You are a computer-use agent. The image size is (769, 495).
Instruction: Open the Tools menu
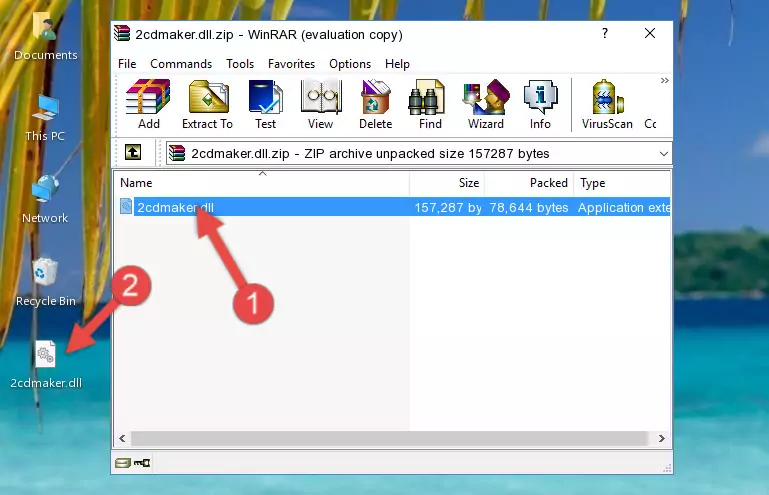click(240, 64)
